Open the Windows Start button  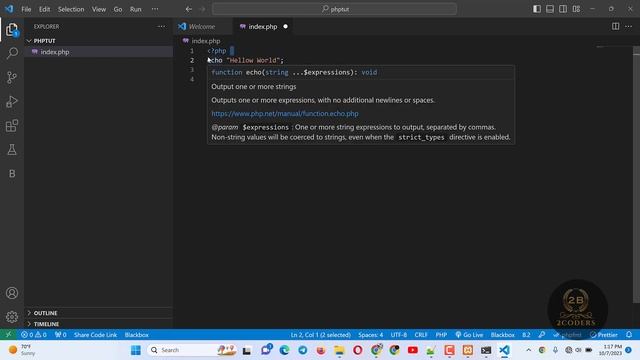(136, 350)
